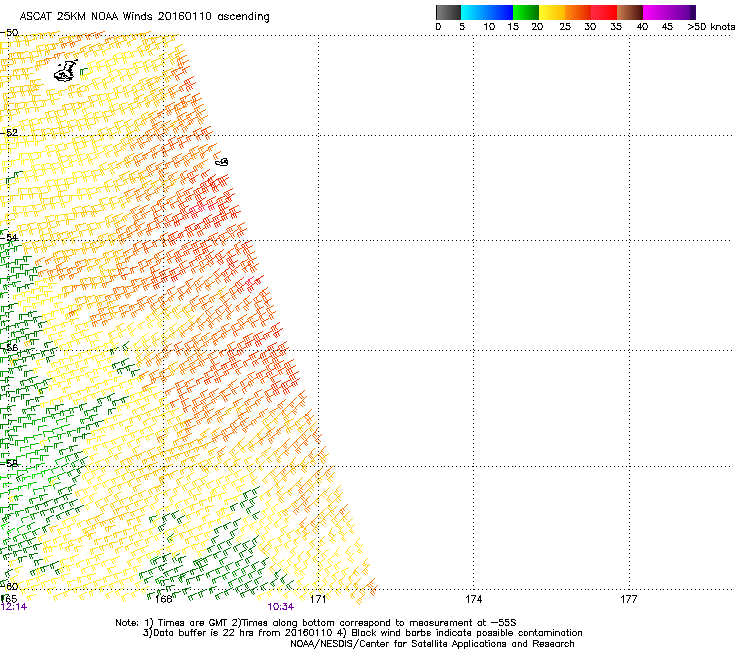Click the cyan-blue 5-15 knots color band
This screenshot has height=650, width=740.
coord(487,12)
